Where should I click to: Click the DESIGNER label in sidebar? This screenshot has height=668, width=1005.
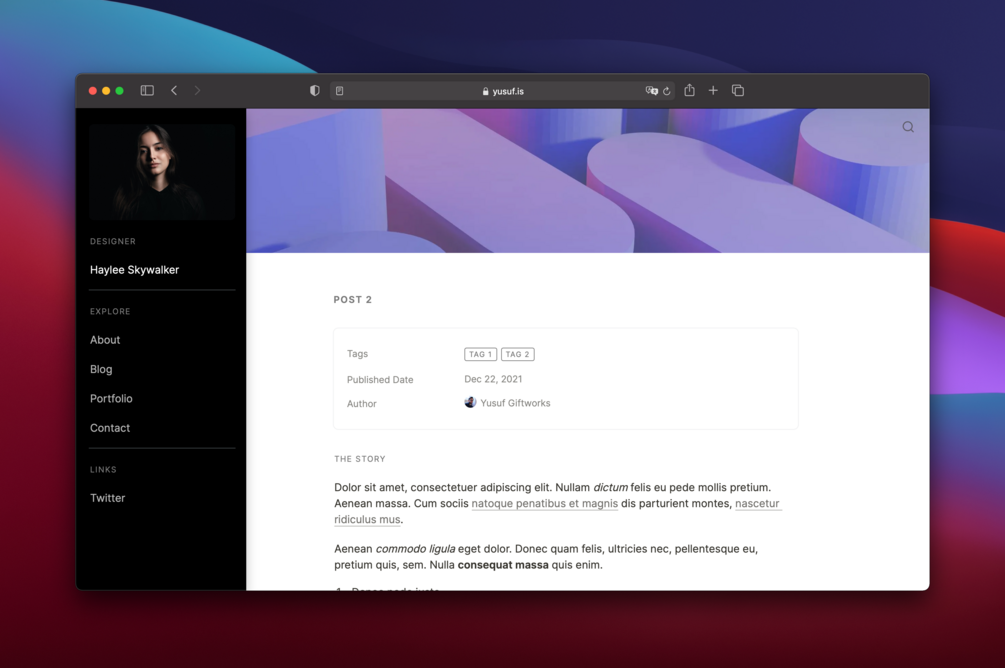pyautogui.click(x=113, y=242)
